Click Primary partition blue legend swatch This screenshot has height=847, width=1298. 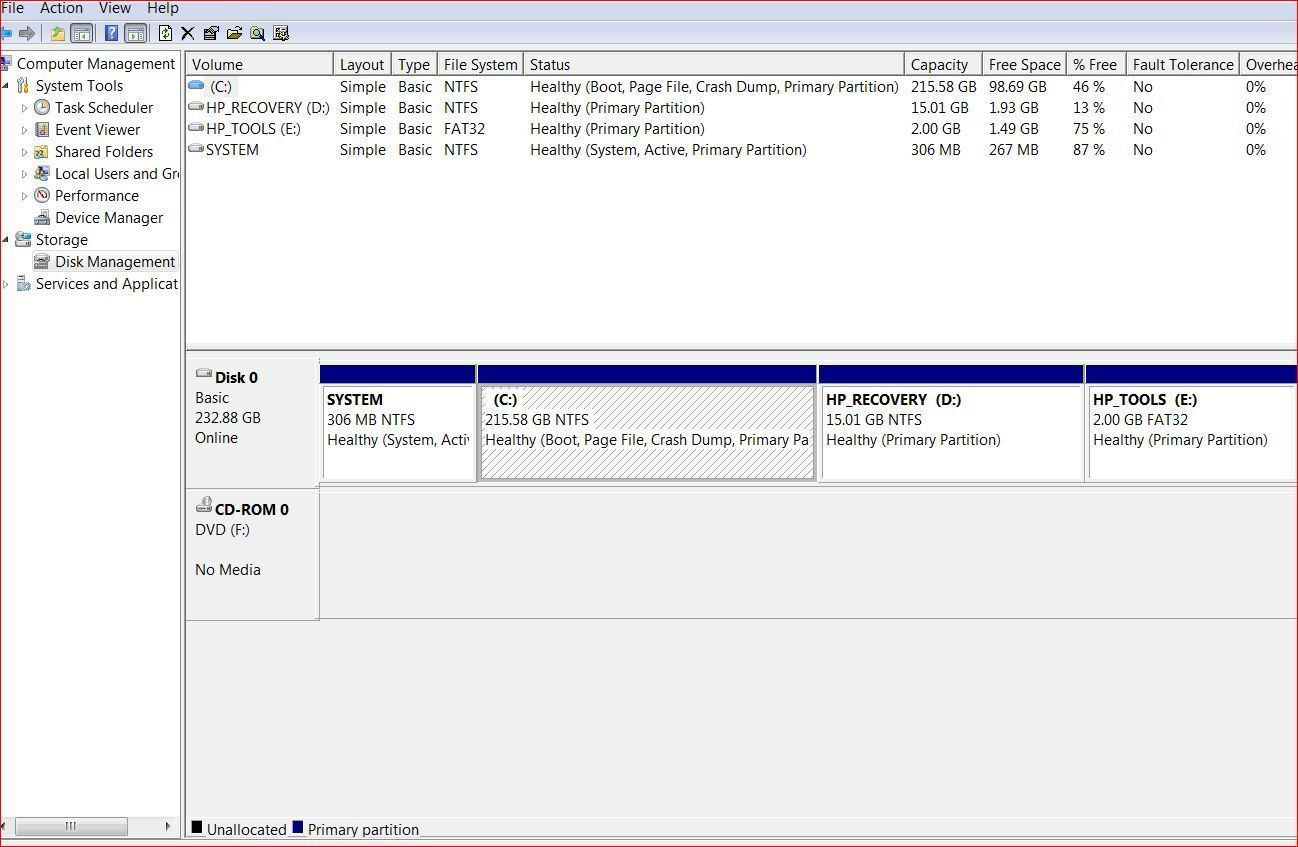tap(298, 827)
